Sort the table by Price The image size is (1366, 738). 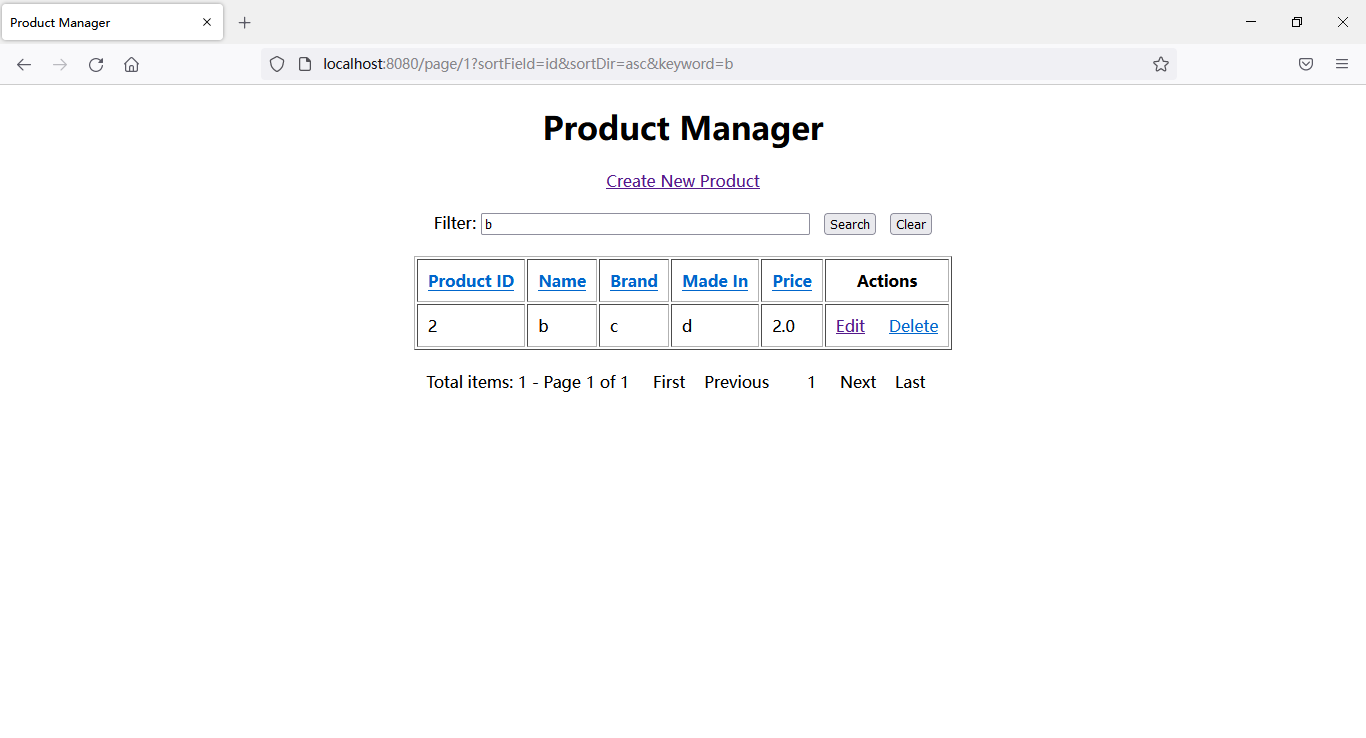pos(791,281)
